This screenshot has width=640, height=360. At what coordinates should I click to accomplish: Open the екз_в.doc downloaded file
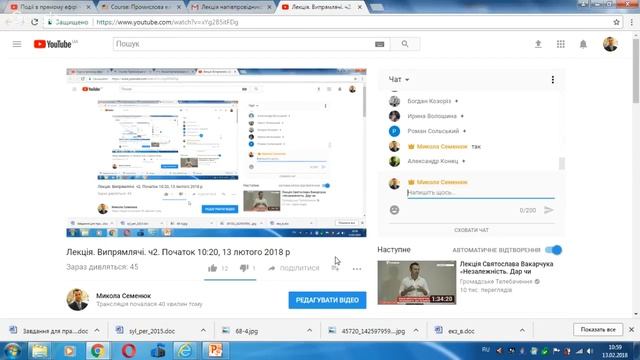click(461, 331)
